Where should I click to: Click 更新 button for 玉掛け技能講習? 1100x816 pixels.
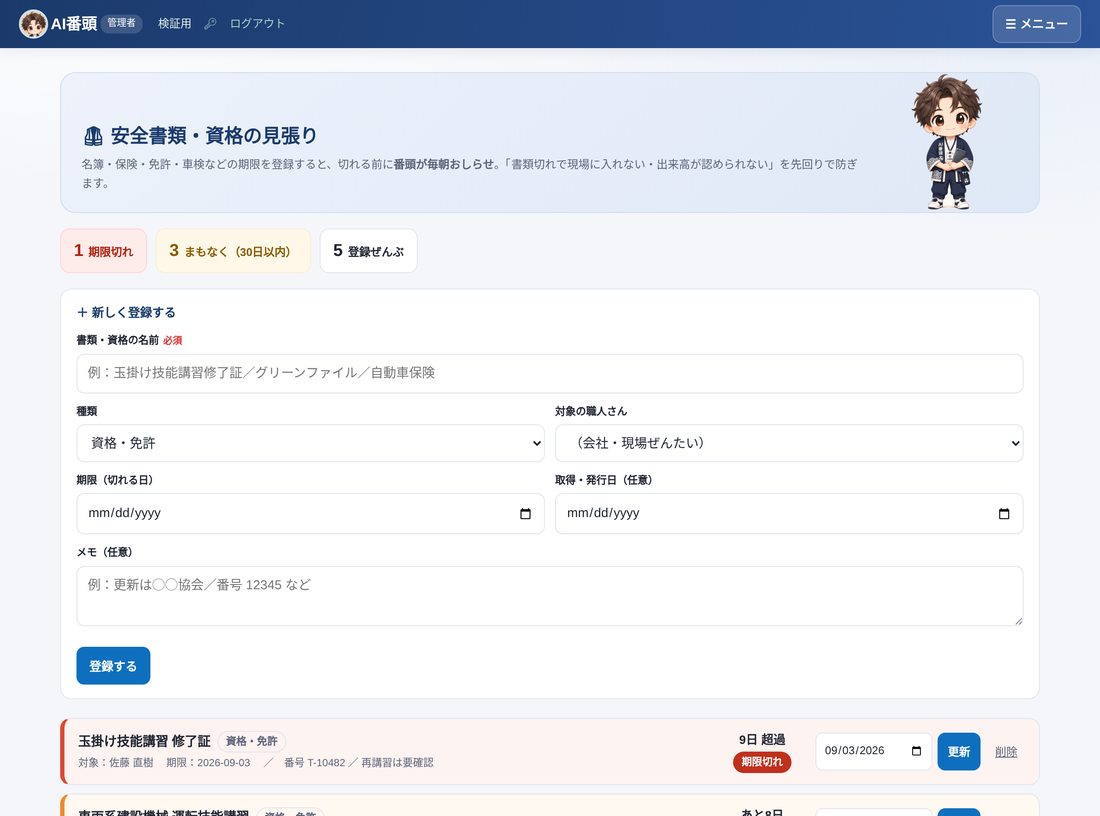[x=958, y=752]
